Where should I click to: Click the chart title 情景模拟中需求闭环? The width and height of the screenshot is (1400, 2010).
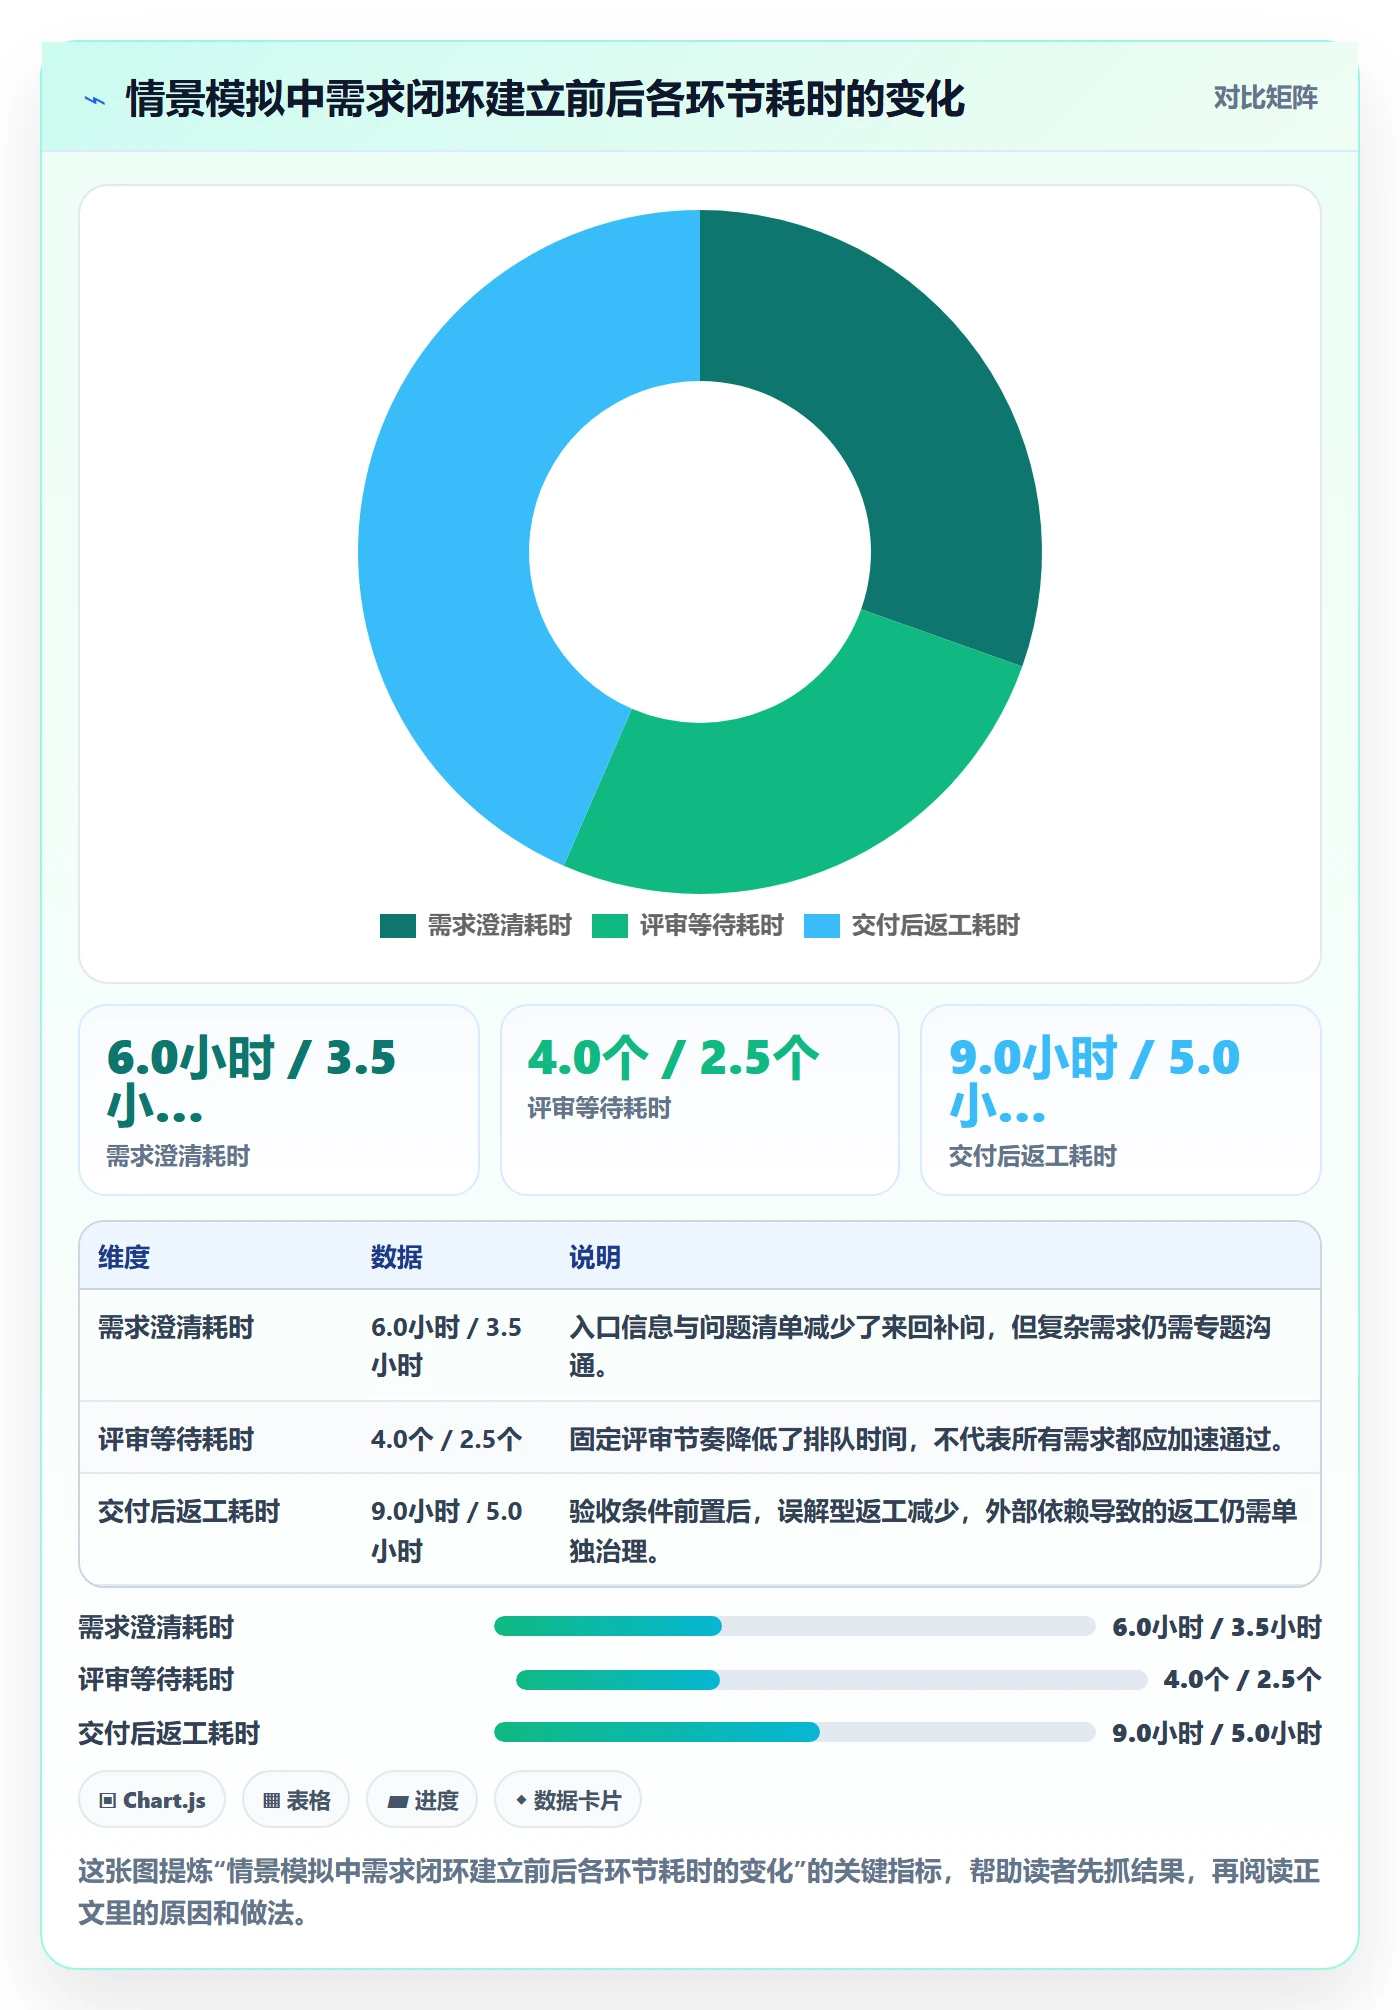(x=546, y=99)
